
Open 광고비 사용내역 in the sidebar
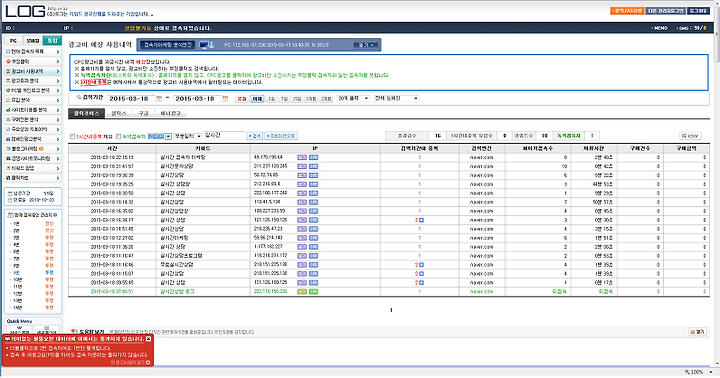pyautogui.click(x=32, y=72)
